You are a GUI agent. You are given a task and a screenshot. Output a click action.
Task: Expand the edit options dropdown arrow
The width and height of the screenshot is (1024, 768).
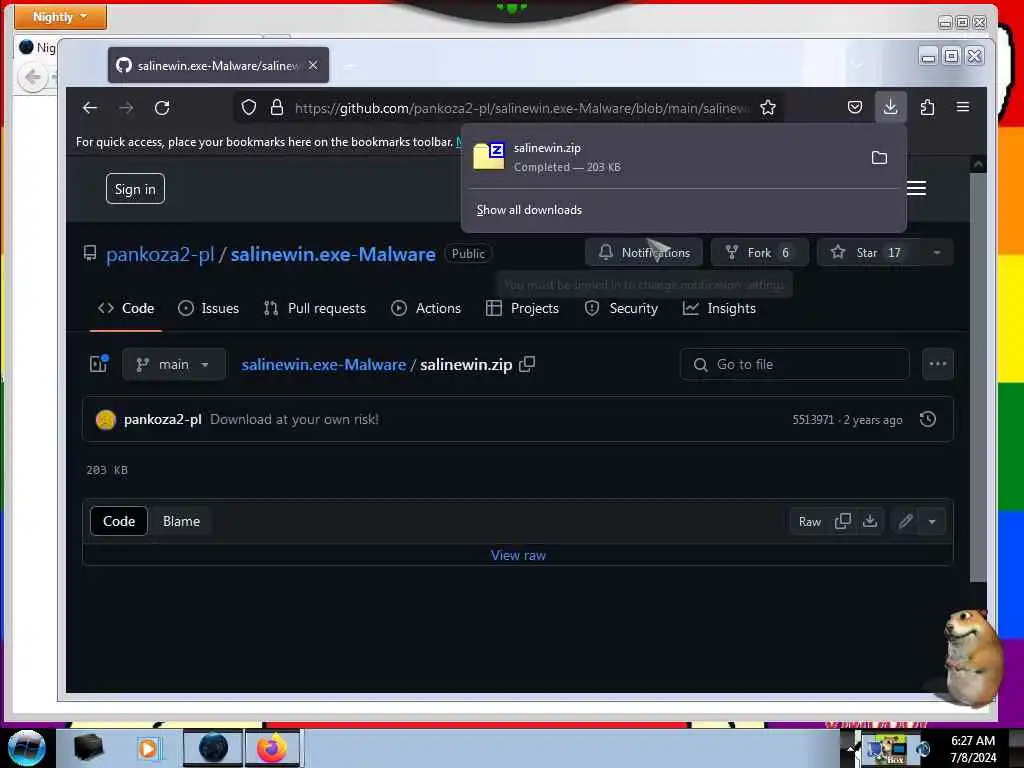(932, 521)
